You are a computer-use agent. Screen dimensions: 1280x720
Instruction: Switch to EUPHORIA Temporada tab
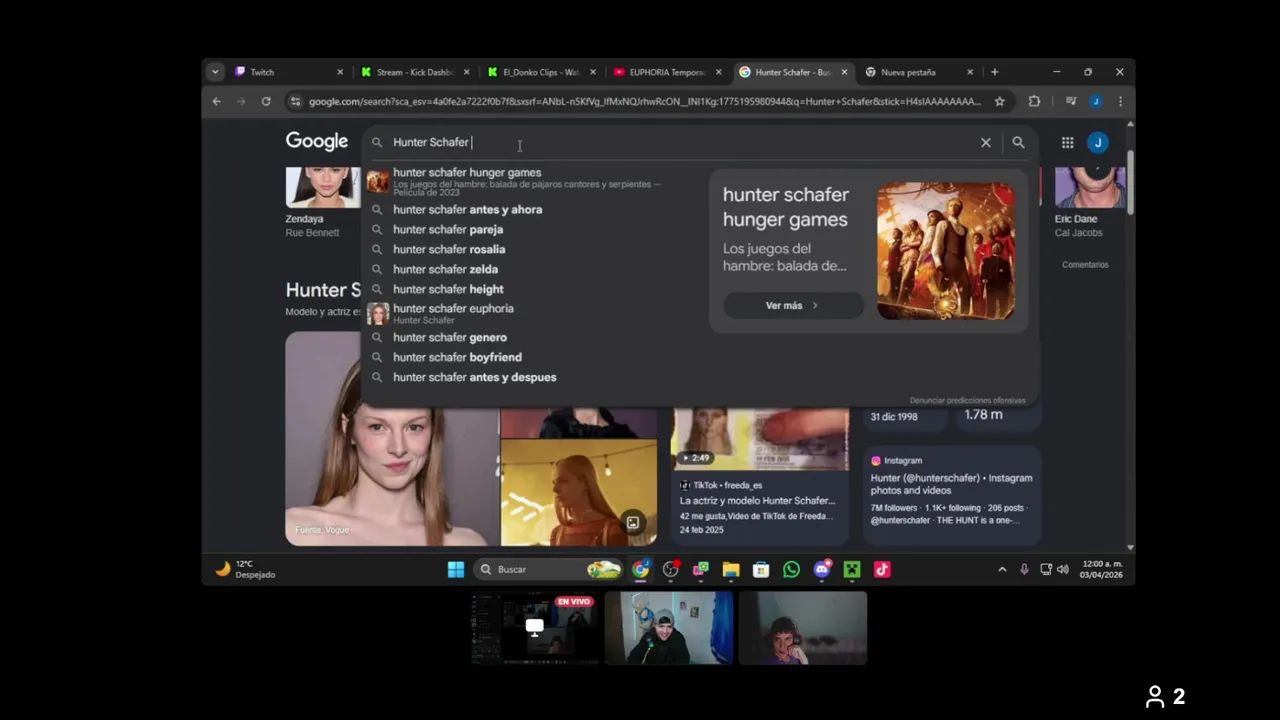coord(668,72)
